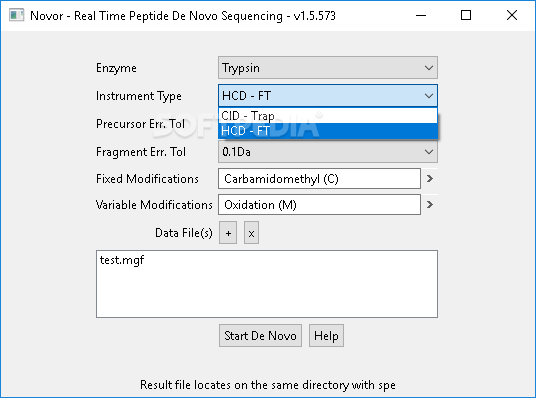Image resolution: width=536 pixels, height=398 pixels.
Task: Click the Data File(s) label
Action: tap(184, 233)
